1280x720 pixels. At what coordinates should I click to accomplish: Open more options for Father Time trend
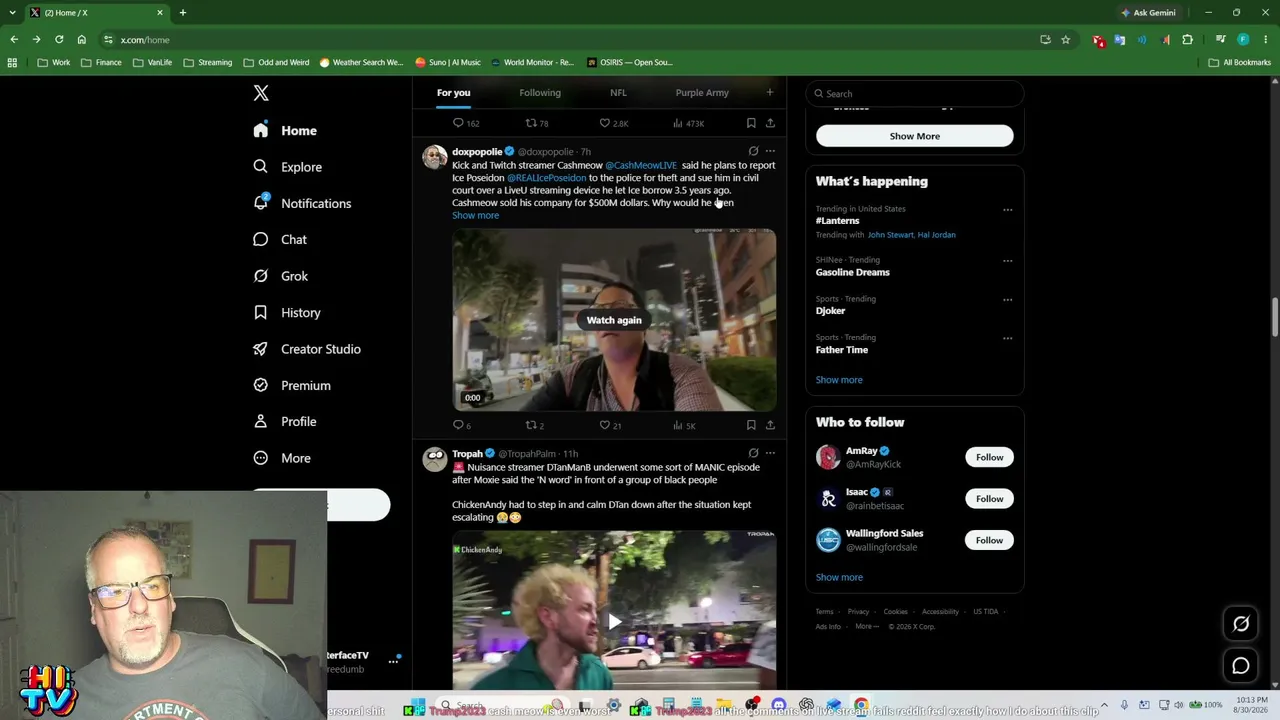[1007, 338]
